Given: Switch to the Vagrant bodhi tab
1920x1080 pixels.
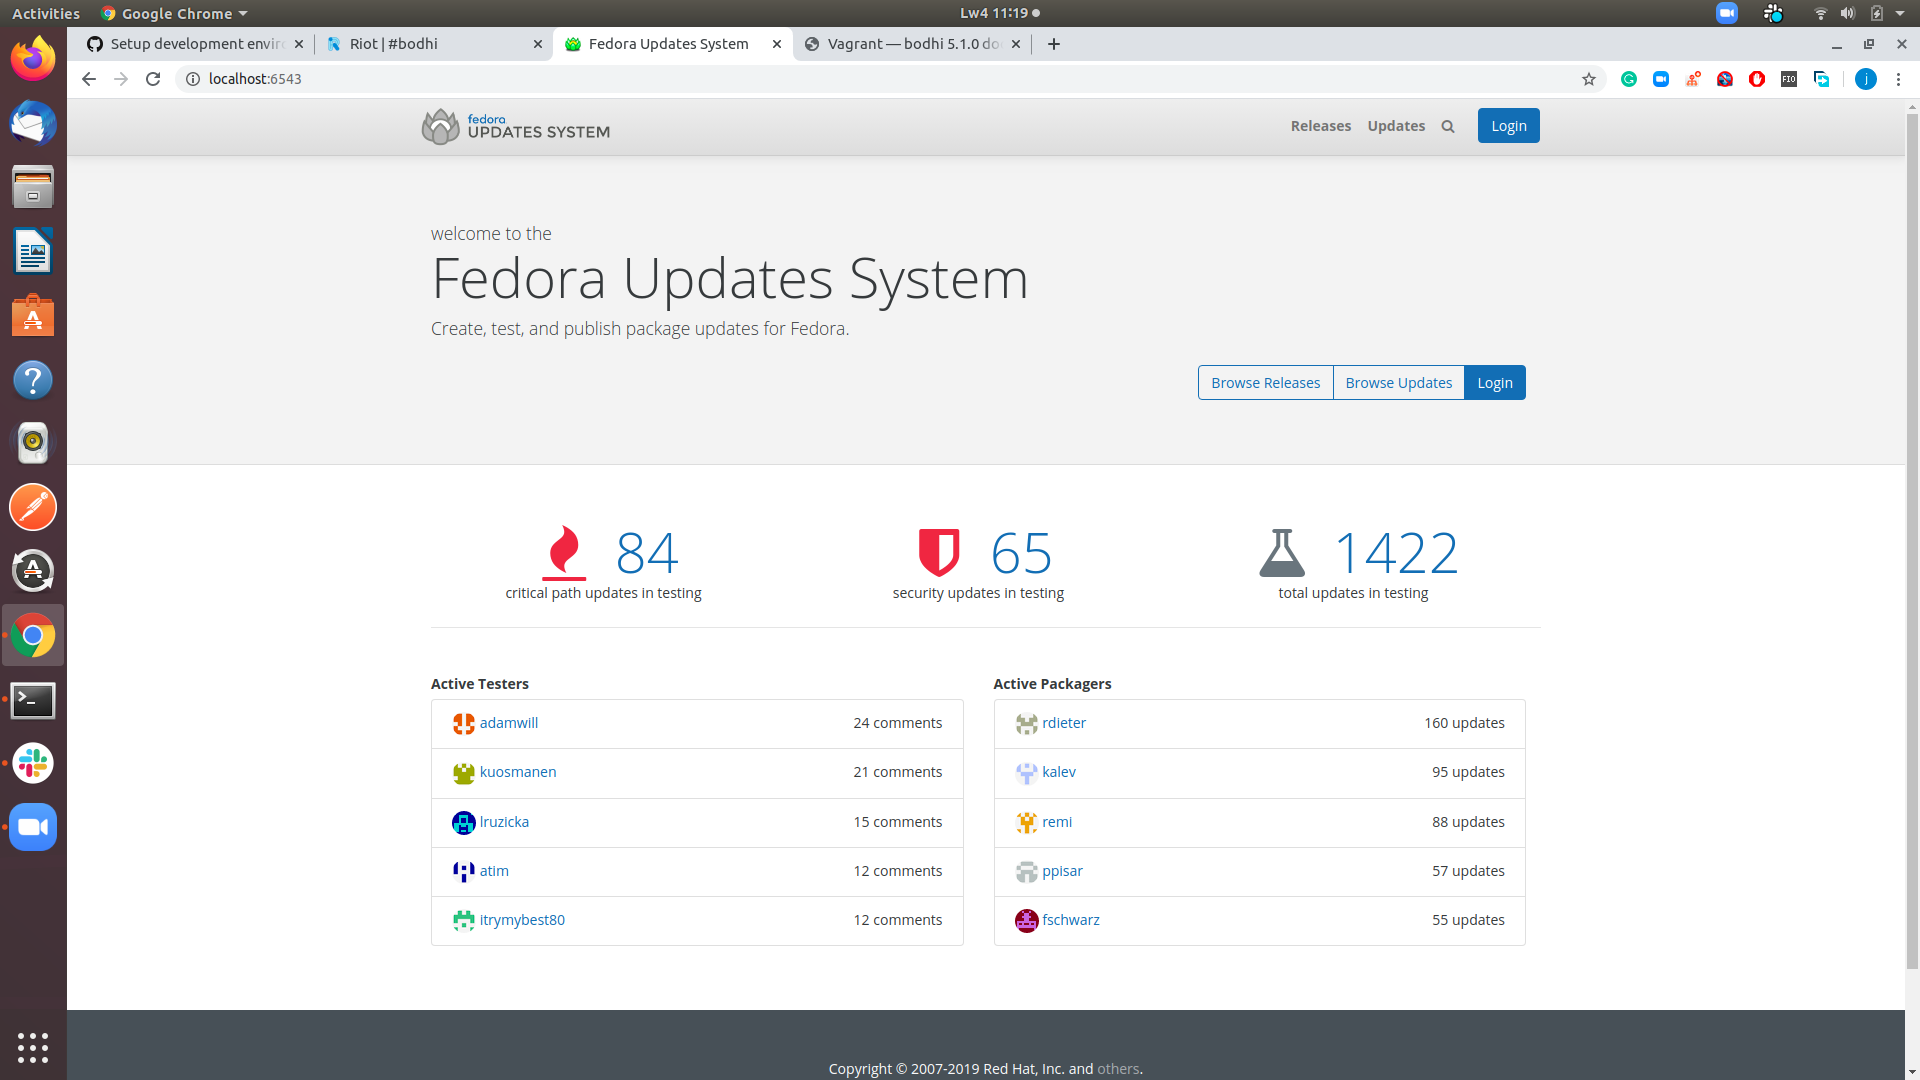Looking at the screenshot, I should click(x=905, y=44).
